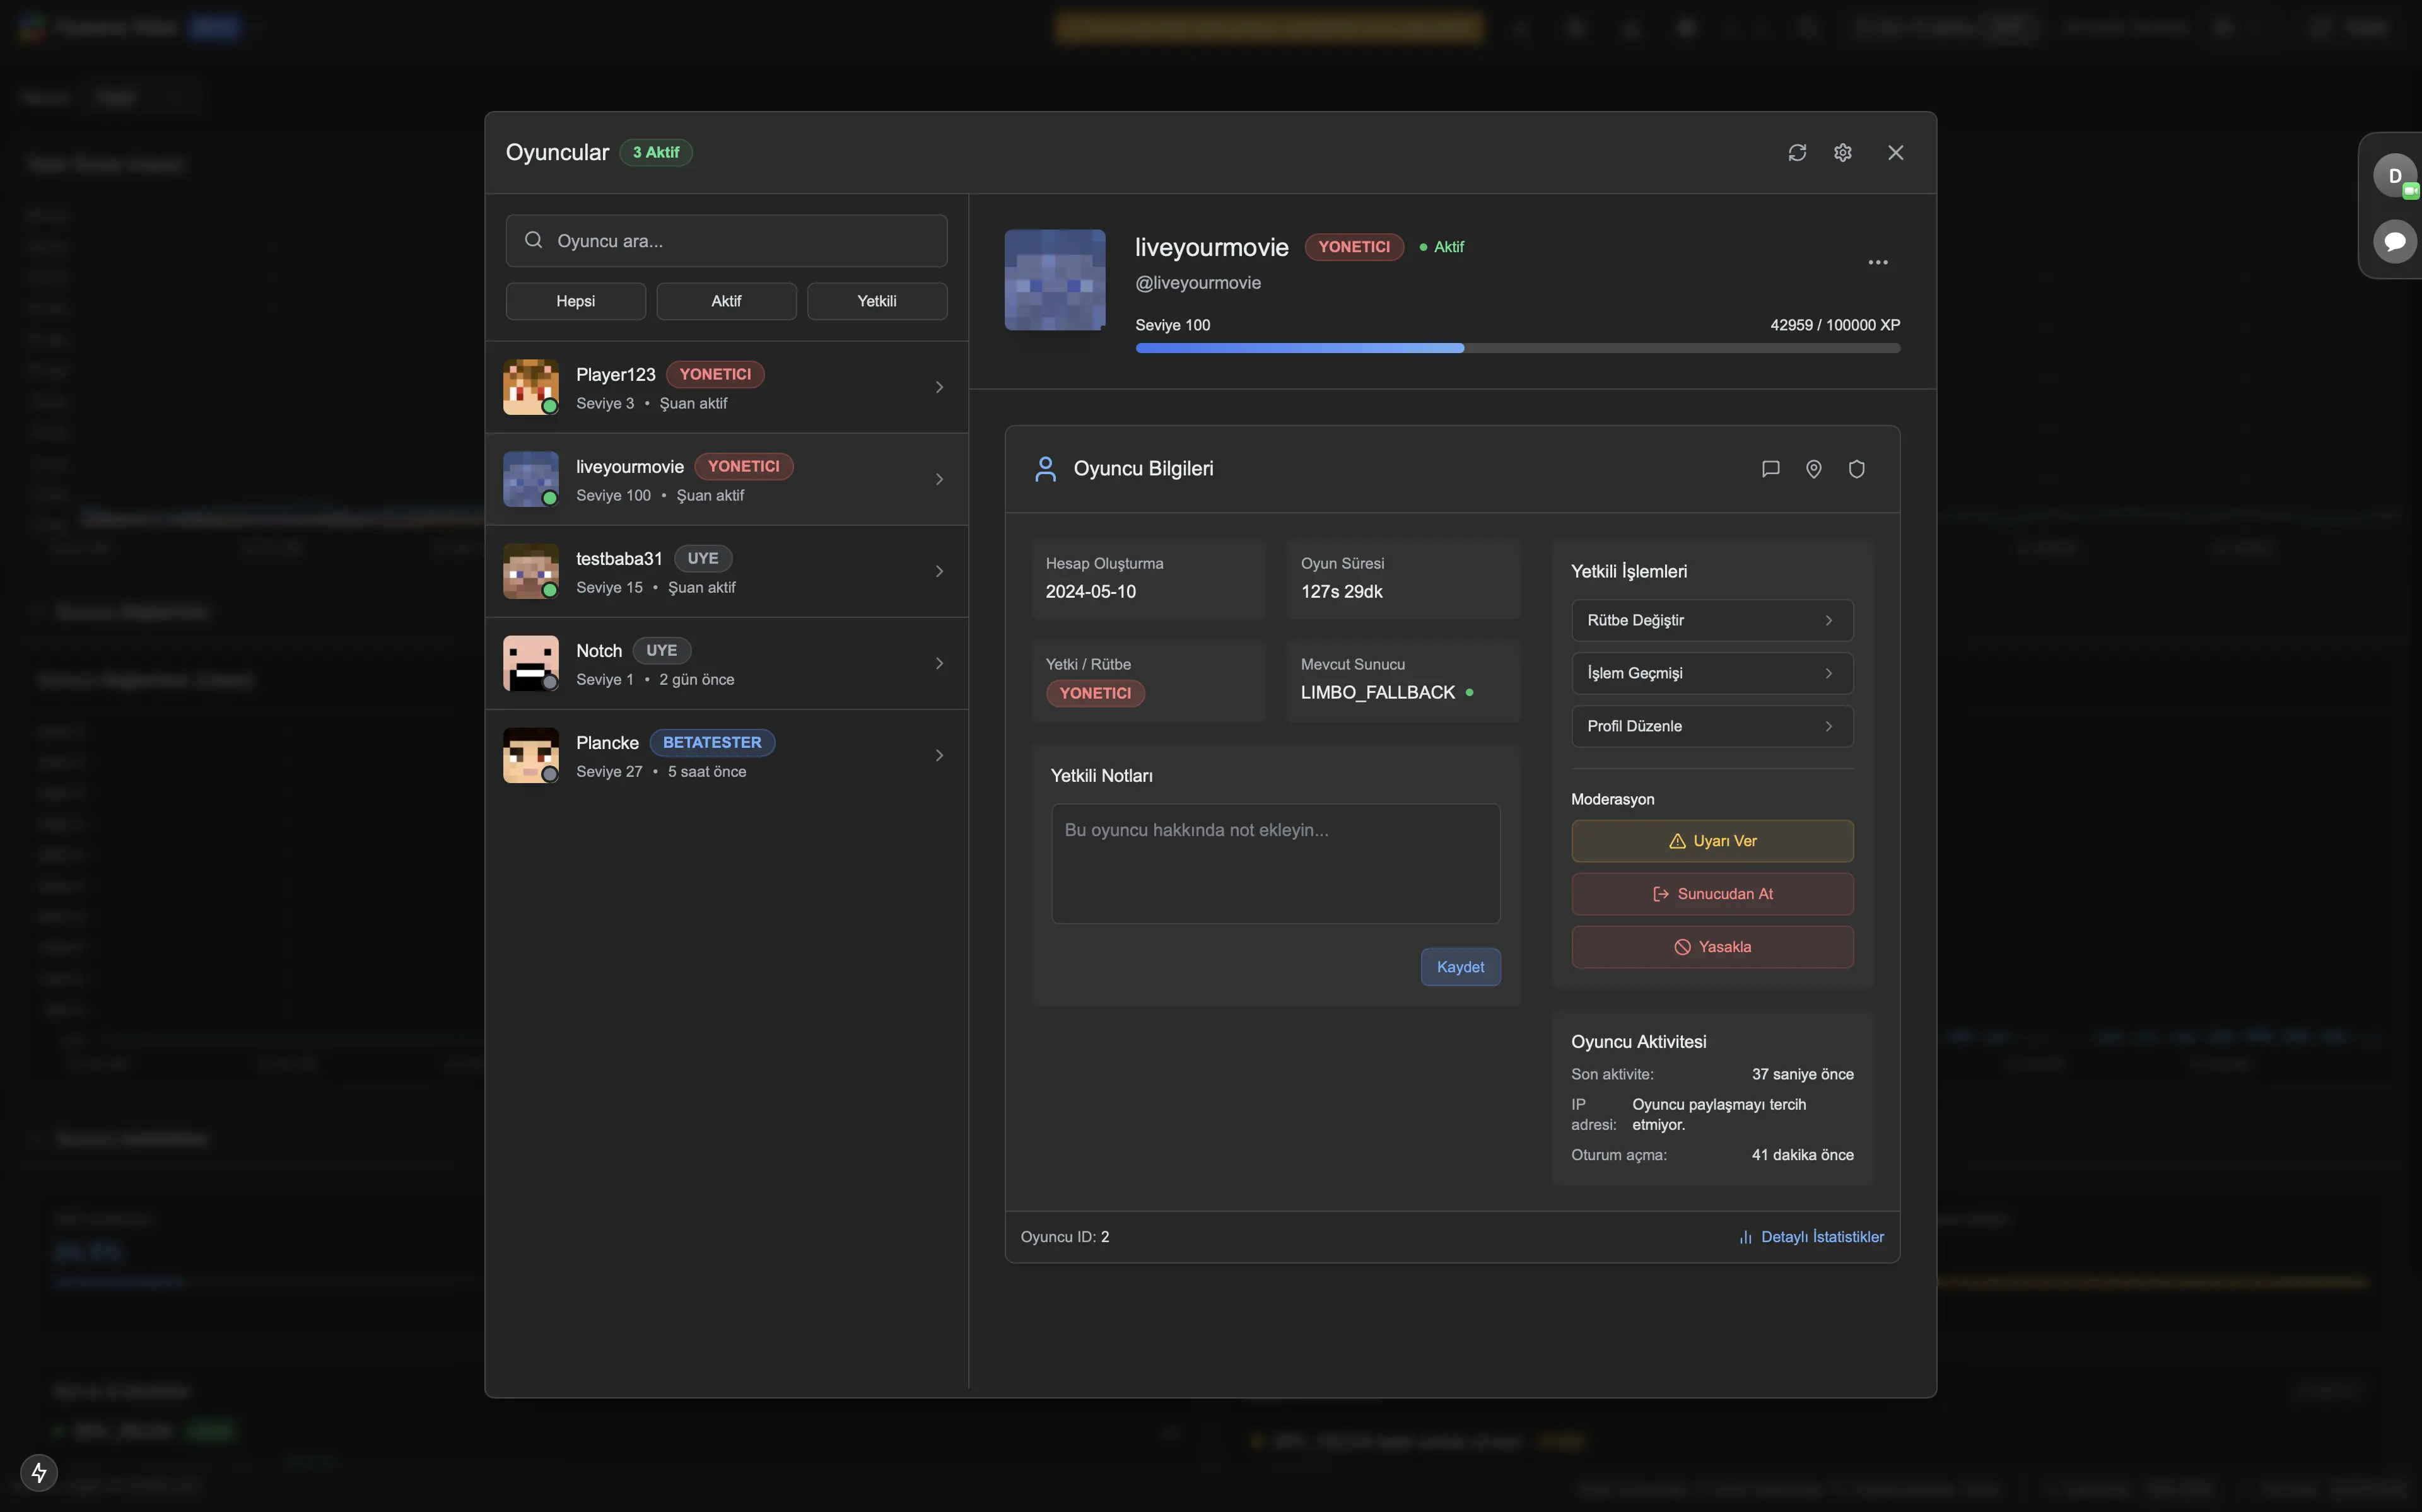Click the lightning bolt icon at bottom left

tap(39, 1472)
